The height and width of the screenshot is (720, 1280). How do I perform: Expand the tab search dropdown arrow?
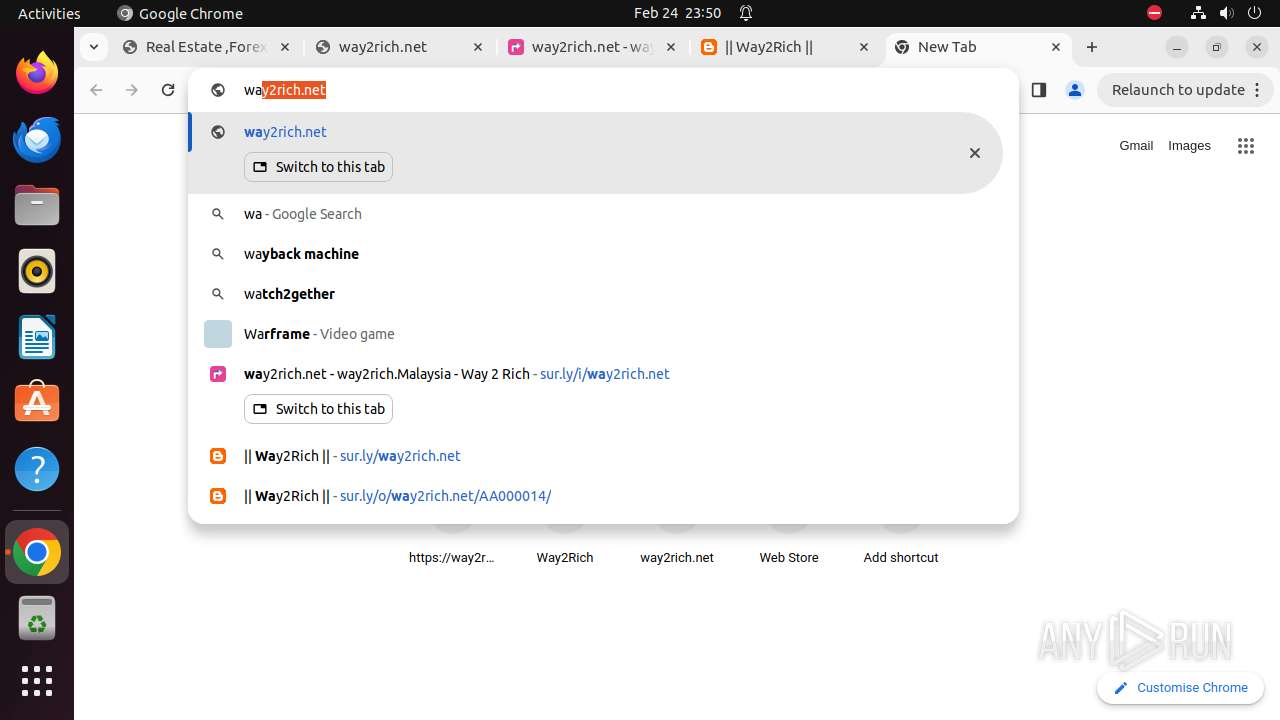click(x=93, y=47)
